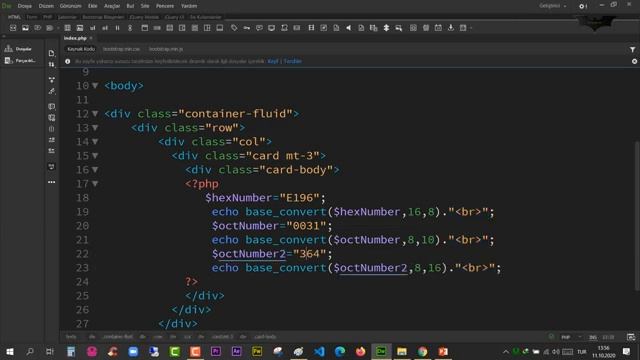Screen dimensions: 640x360
Task: Open Microsoft Edge from the taskbar
Action: tap(340, 351)
